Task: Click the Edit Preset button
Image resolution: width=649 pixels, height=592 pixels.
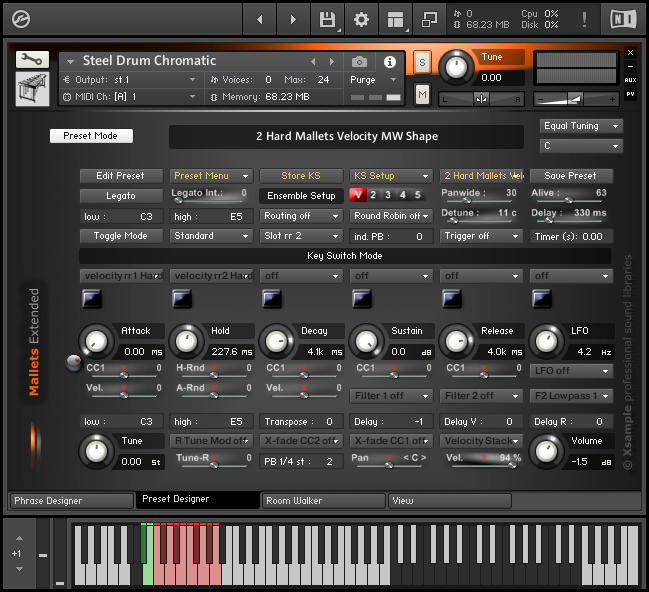Action: point(120,176)
